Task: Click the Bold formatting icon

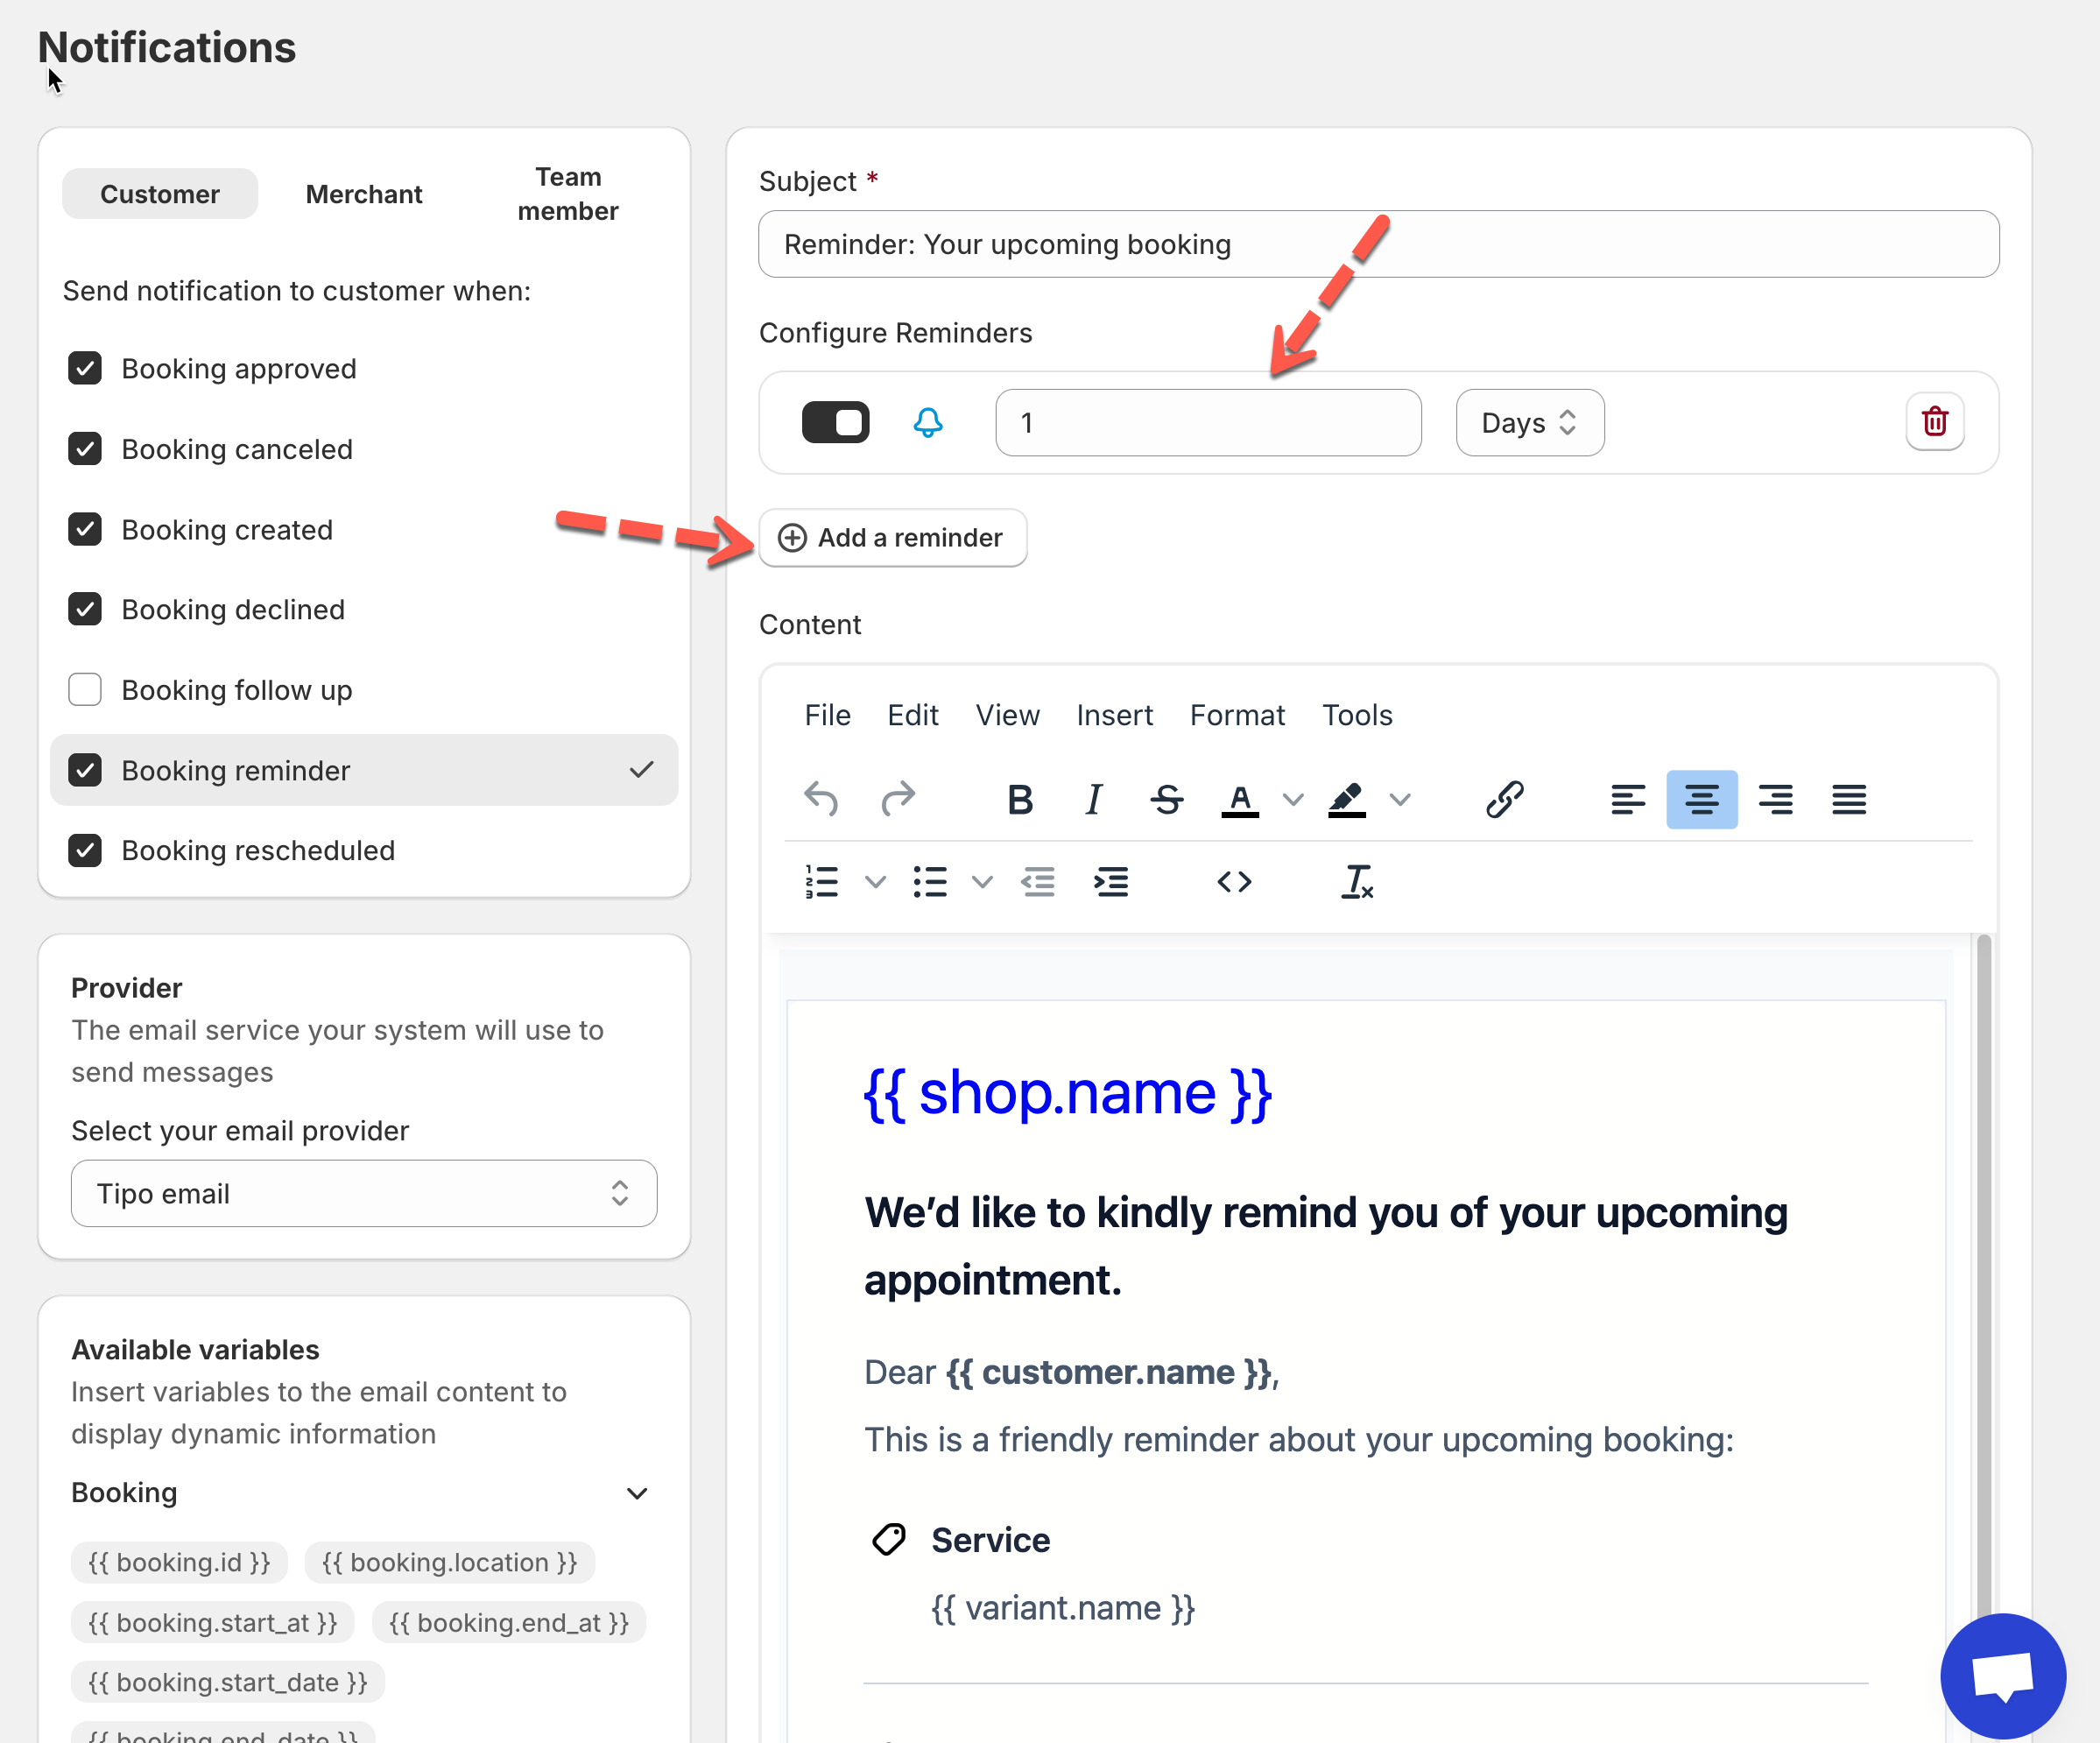Action: coord(1019,799)
